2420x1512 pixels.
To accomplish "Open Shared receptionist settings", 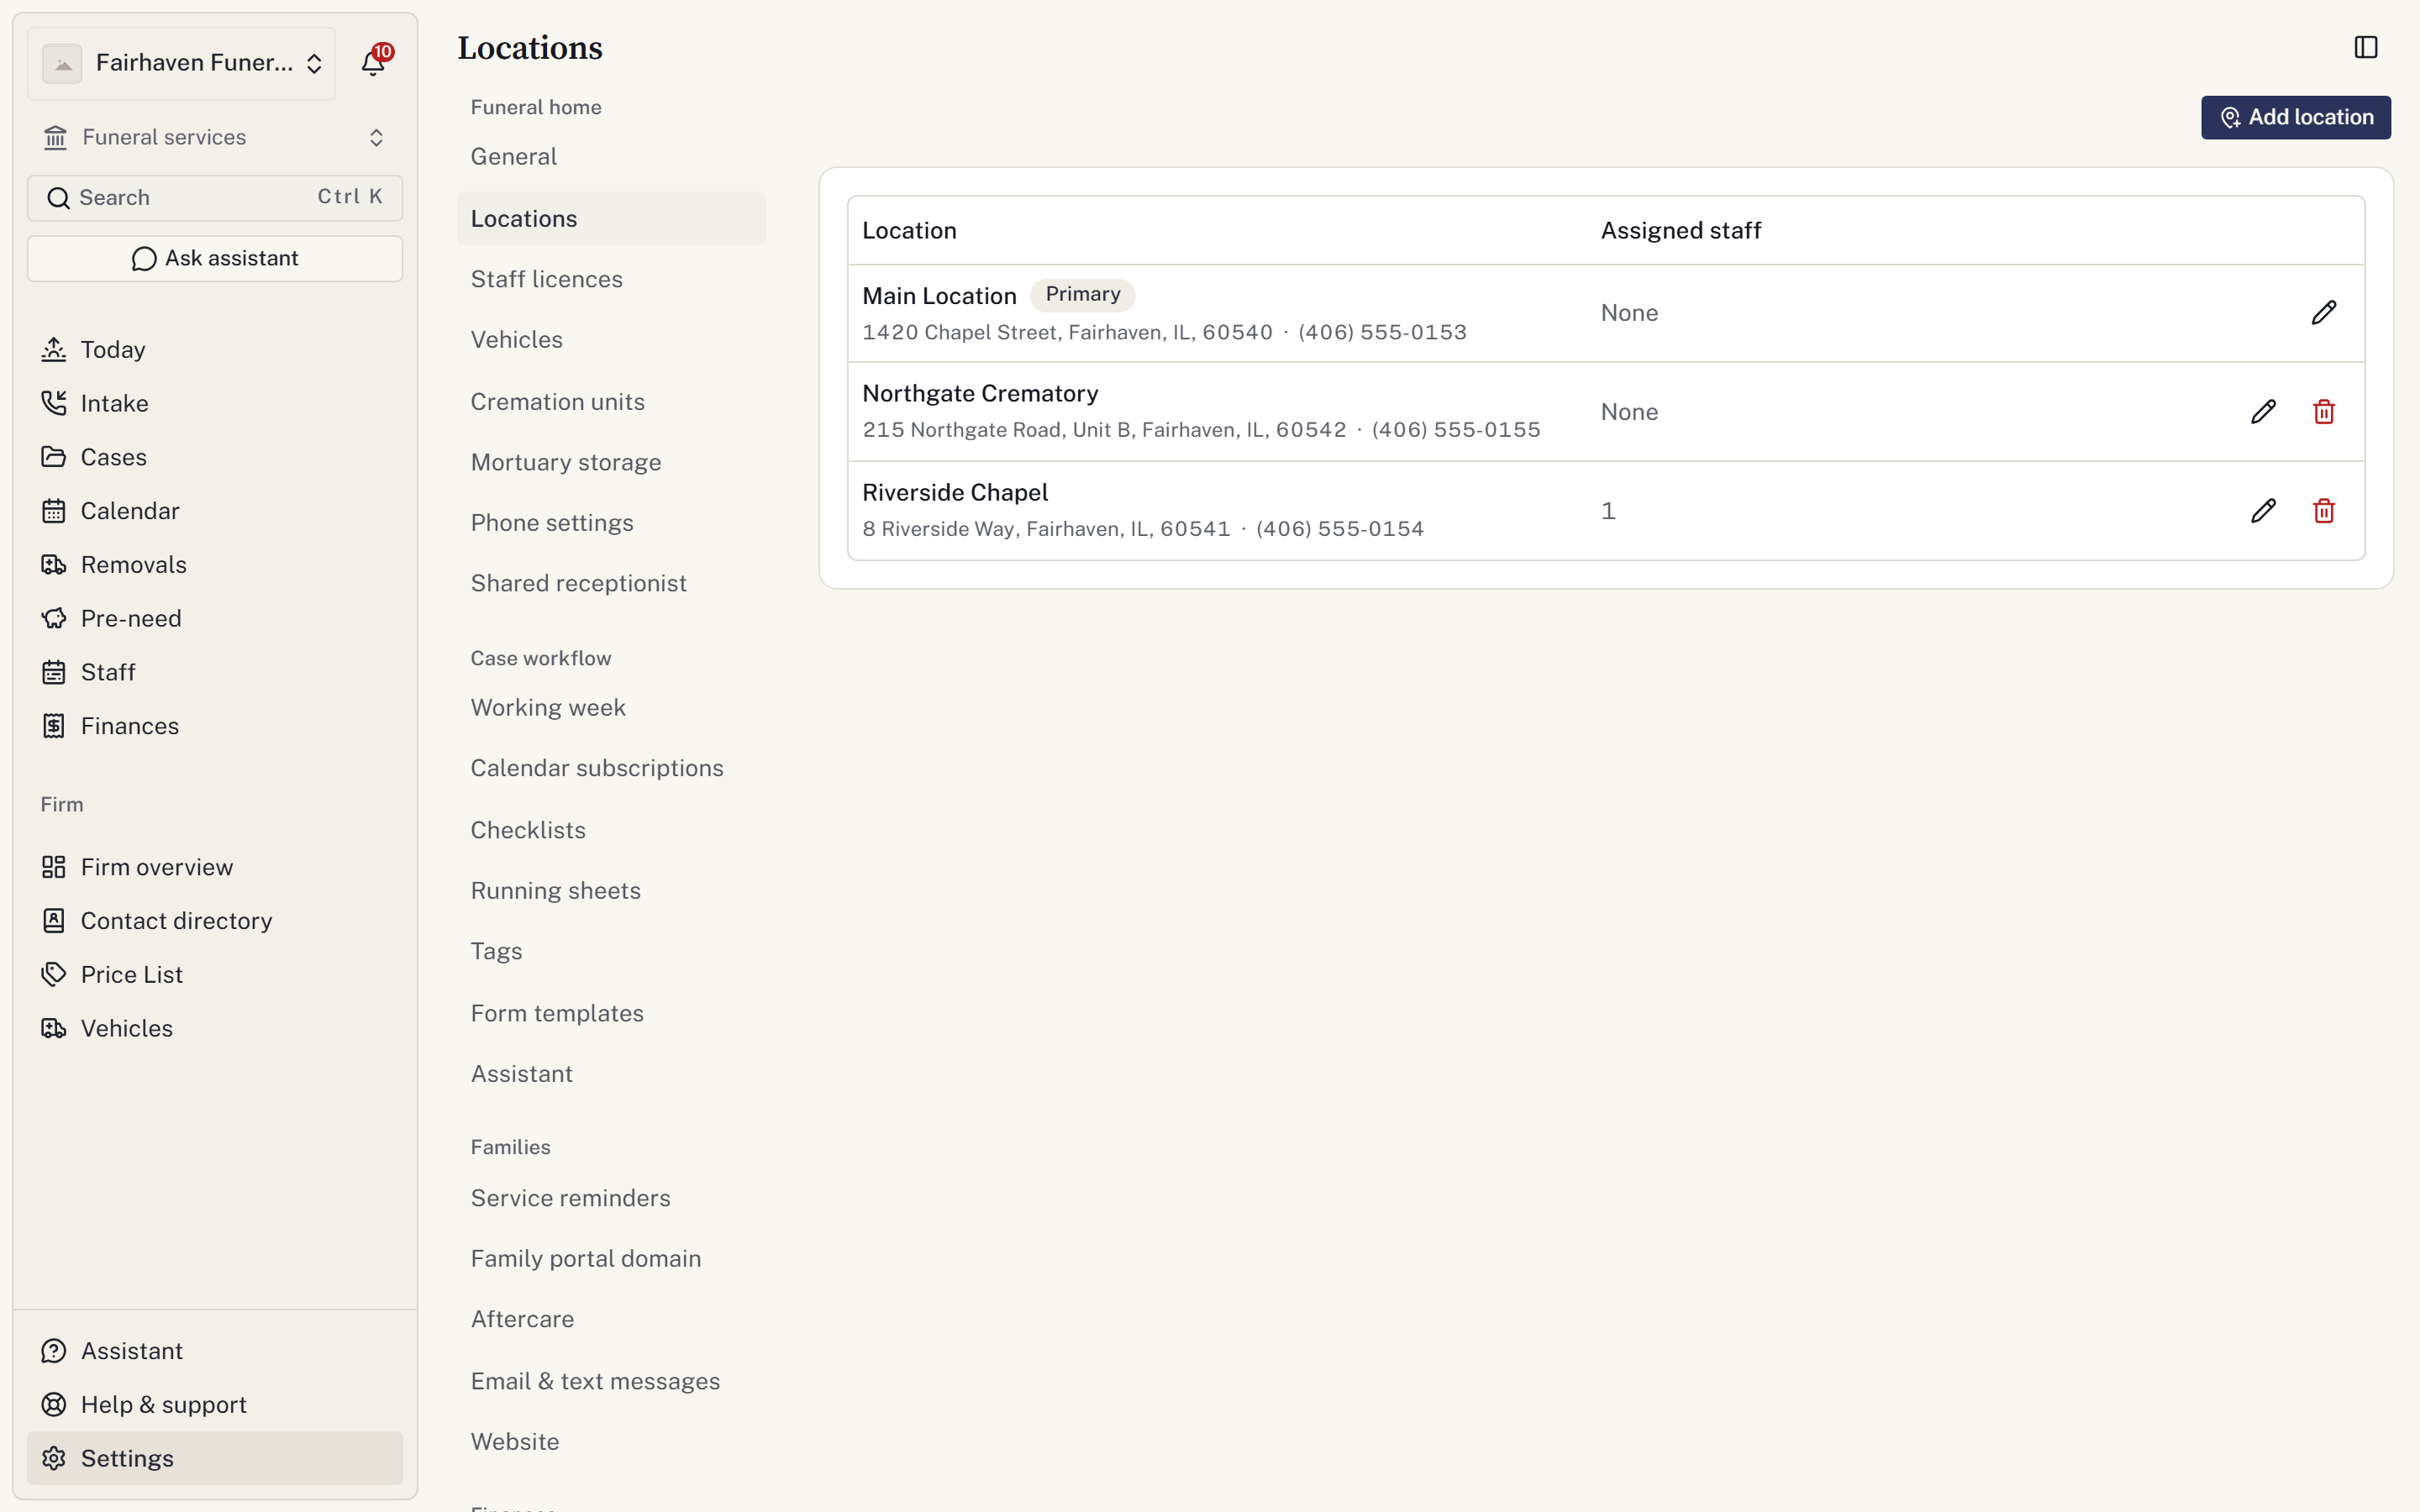I will pos(611,583).
